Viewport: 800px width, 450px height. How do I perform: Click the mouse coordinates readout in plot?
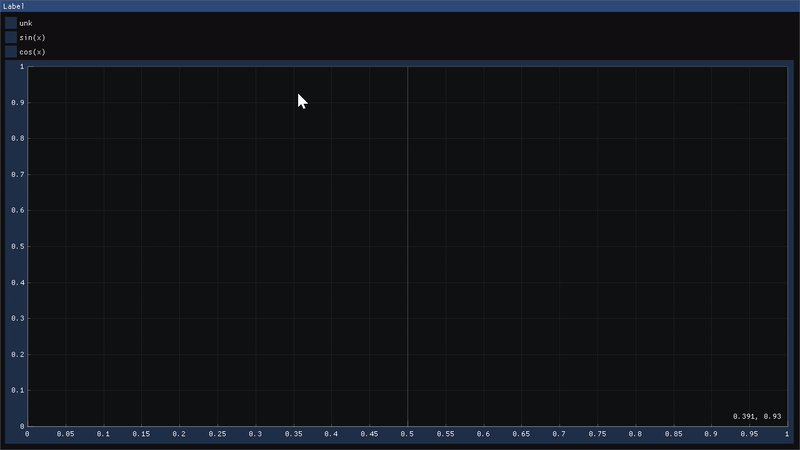[757, 416]
